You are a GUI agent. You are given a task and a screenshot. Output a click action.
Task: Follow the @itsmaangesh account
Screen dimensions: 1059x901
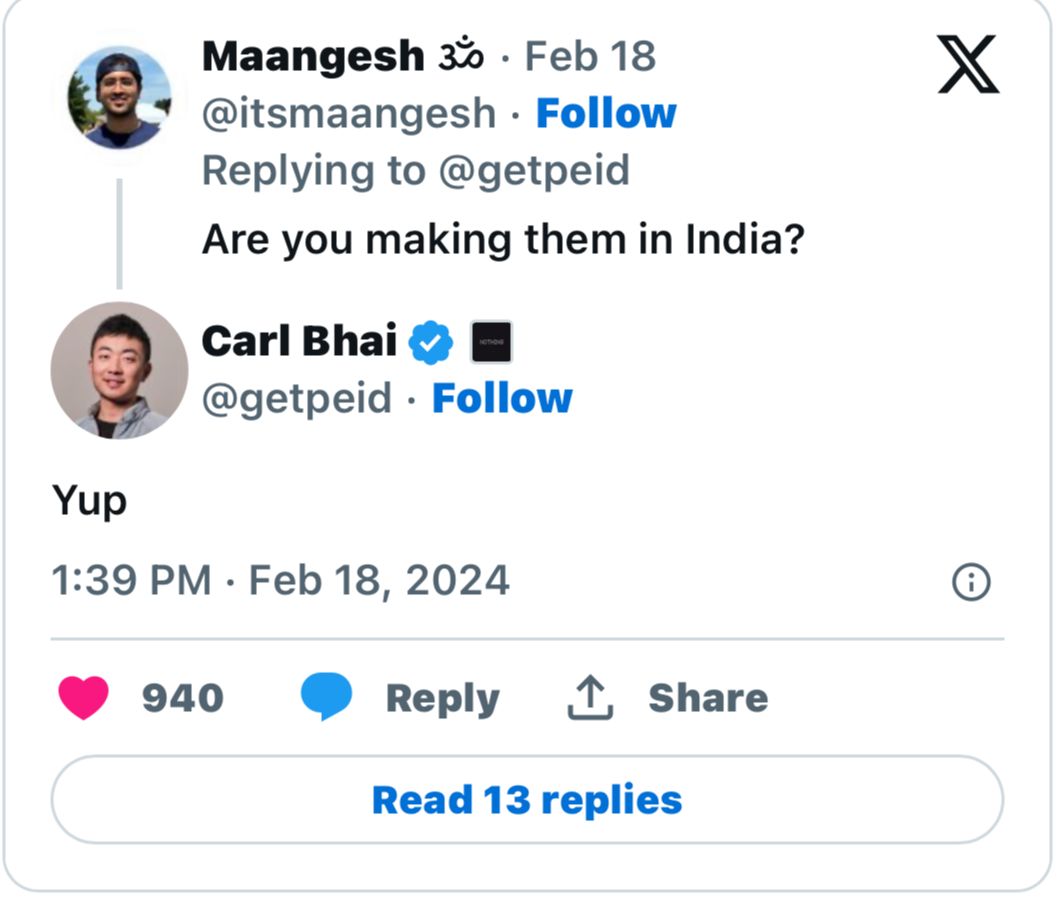tap(607, 113)
